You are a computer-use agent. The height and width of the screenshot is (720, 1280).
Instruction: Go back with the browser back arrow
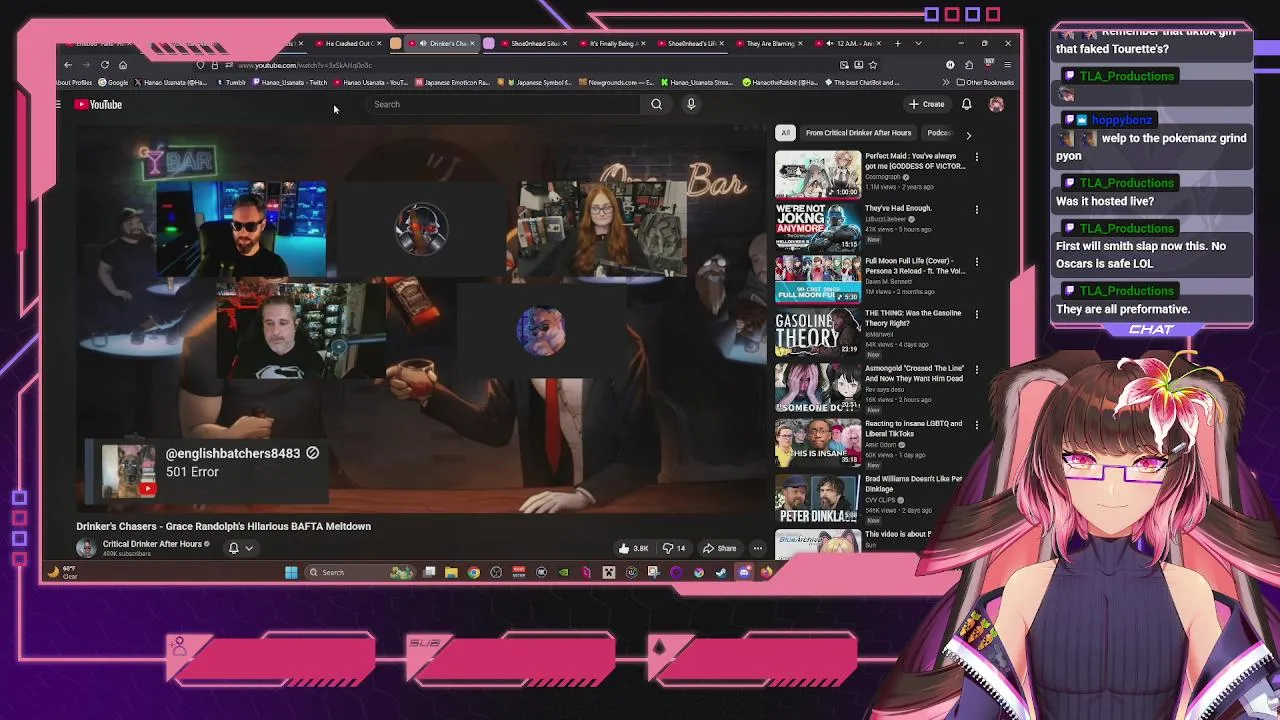pos(68,65)
